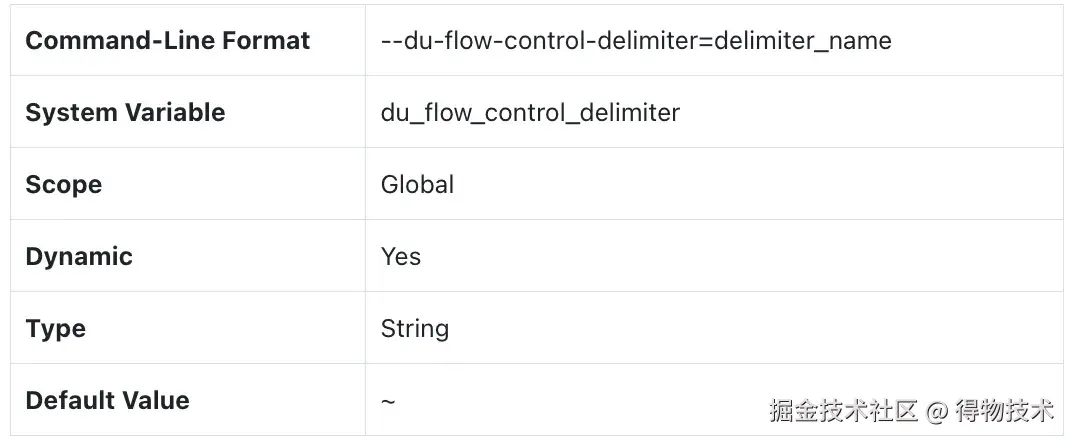Click the "Default Value" row label
The width and height of the screenshot is (1070, 440).
tap(107, 401)
